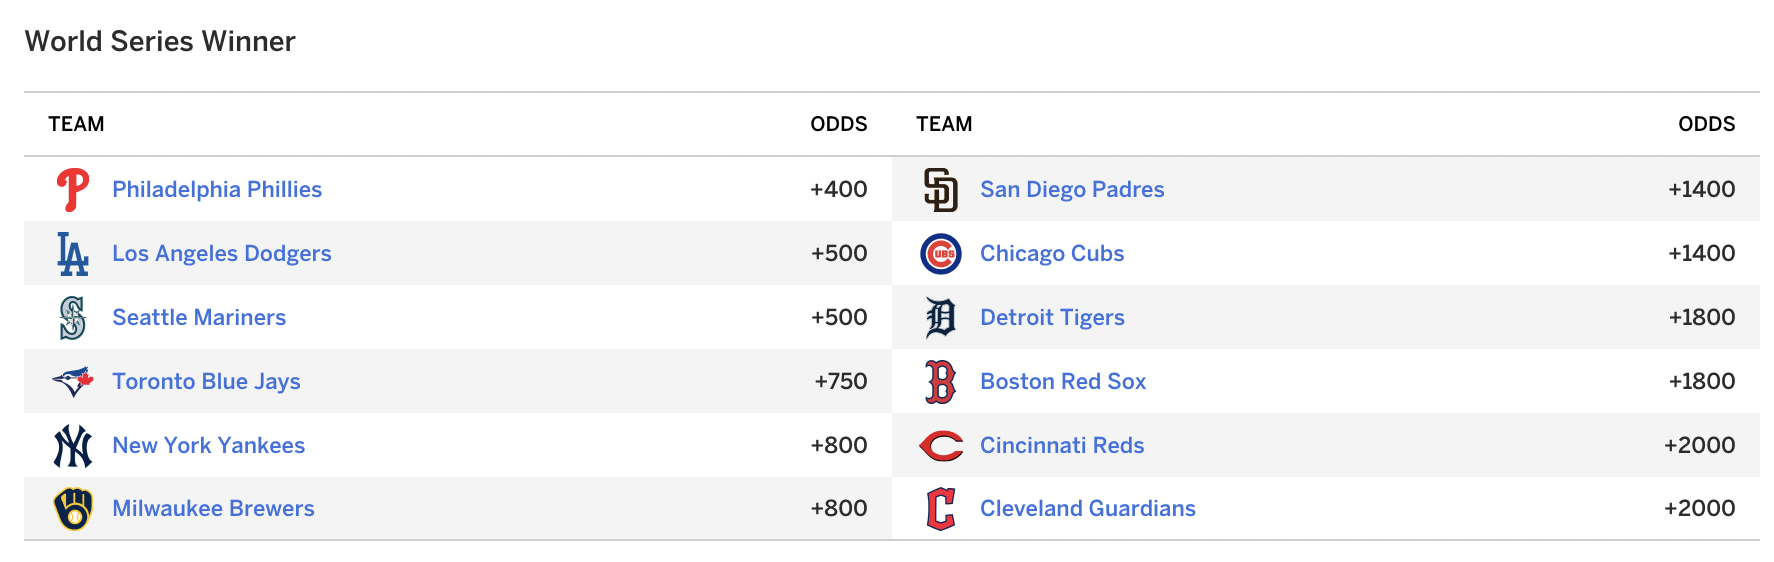Image resolution: width=1774 pixels, height=562 pixels.
Task: Click the Boston Red Sox B logo
Action: (941, 381)
